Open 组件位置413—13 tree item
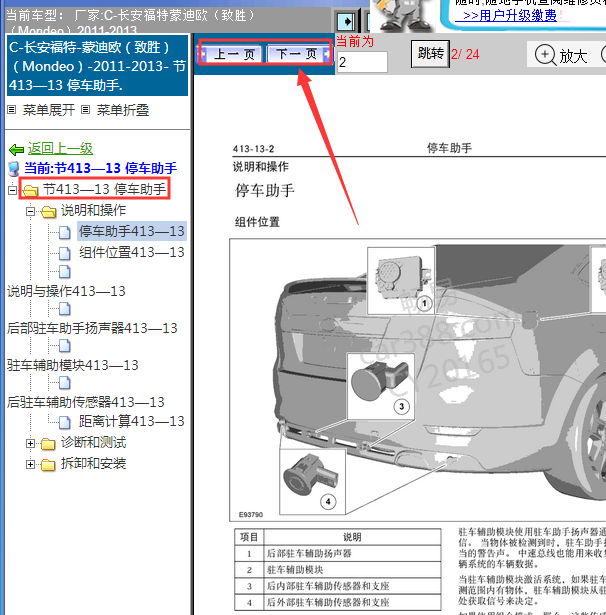The width and height of the screenshot is (606, 615). pyautogui.click(x=131, y=252)
